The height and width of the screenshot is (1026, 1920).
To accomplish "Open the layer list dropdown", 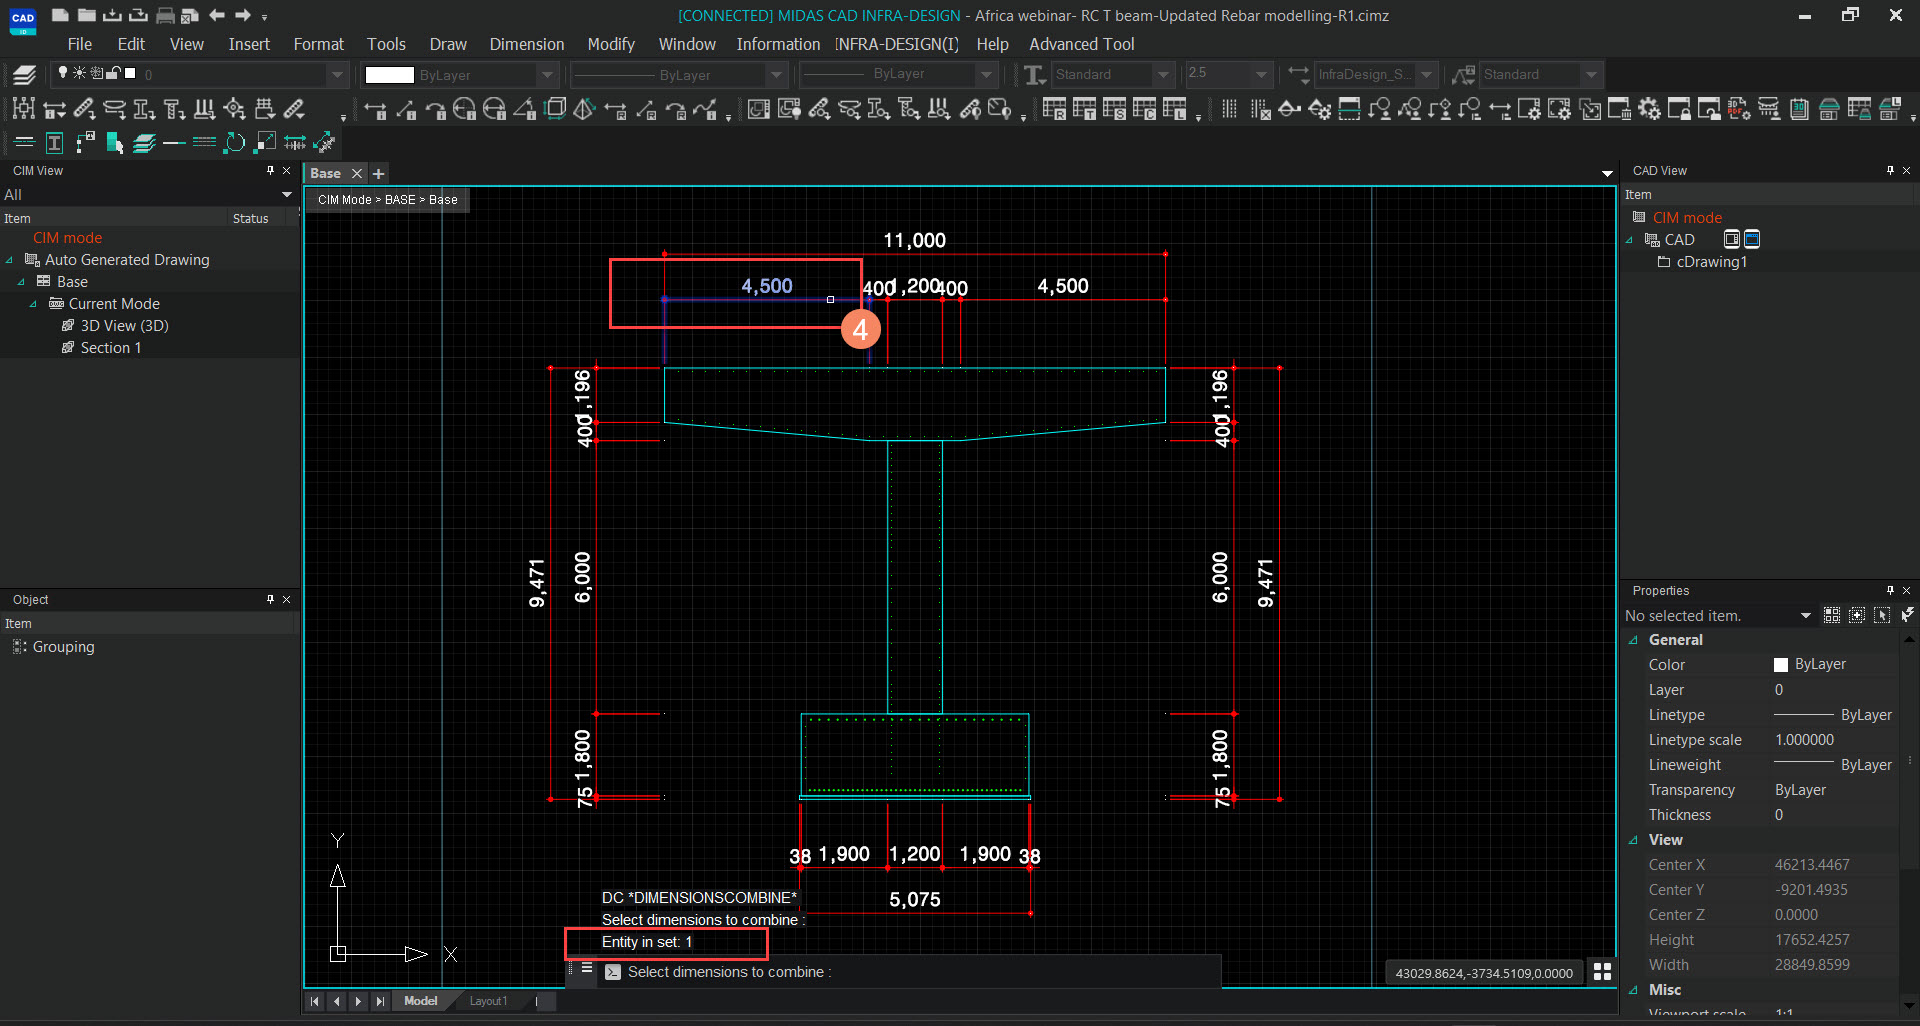I will (337, 74).
